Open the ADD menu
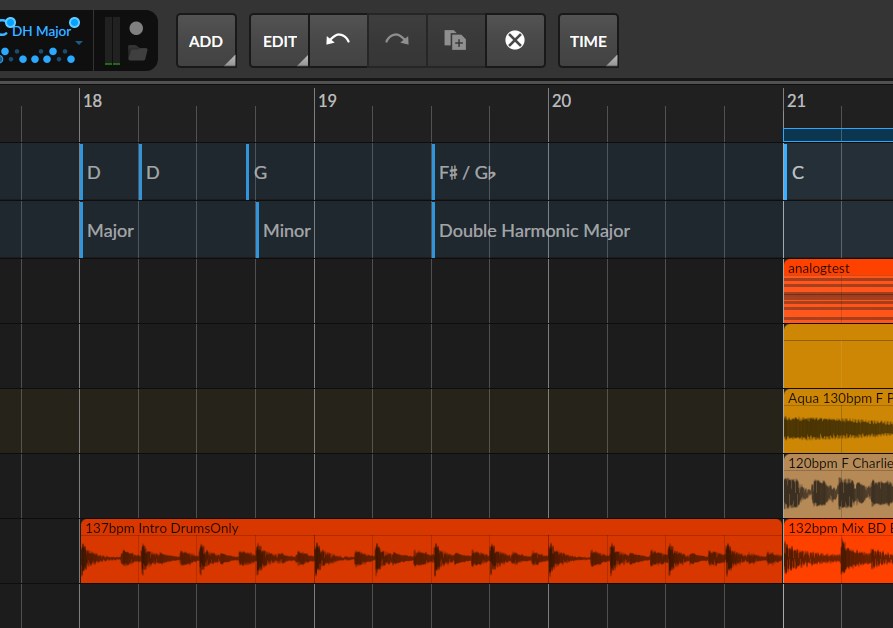Screen dimensions: 893x628 pos(206,41)
